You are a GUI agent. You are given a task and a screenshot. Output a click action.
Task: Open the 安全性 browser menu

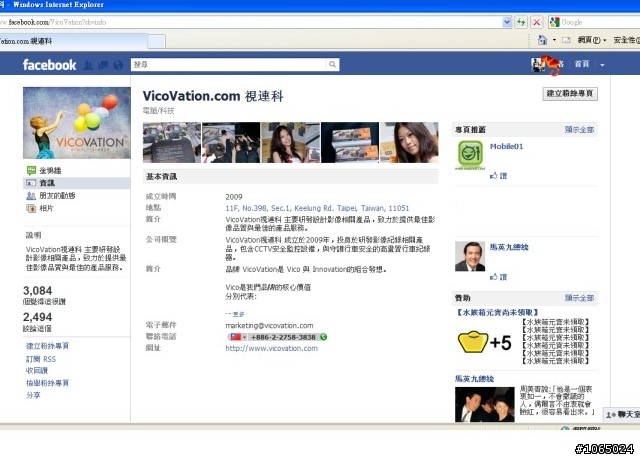point(627,40)
